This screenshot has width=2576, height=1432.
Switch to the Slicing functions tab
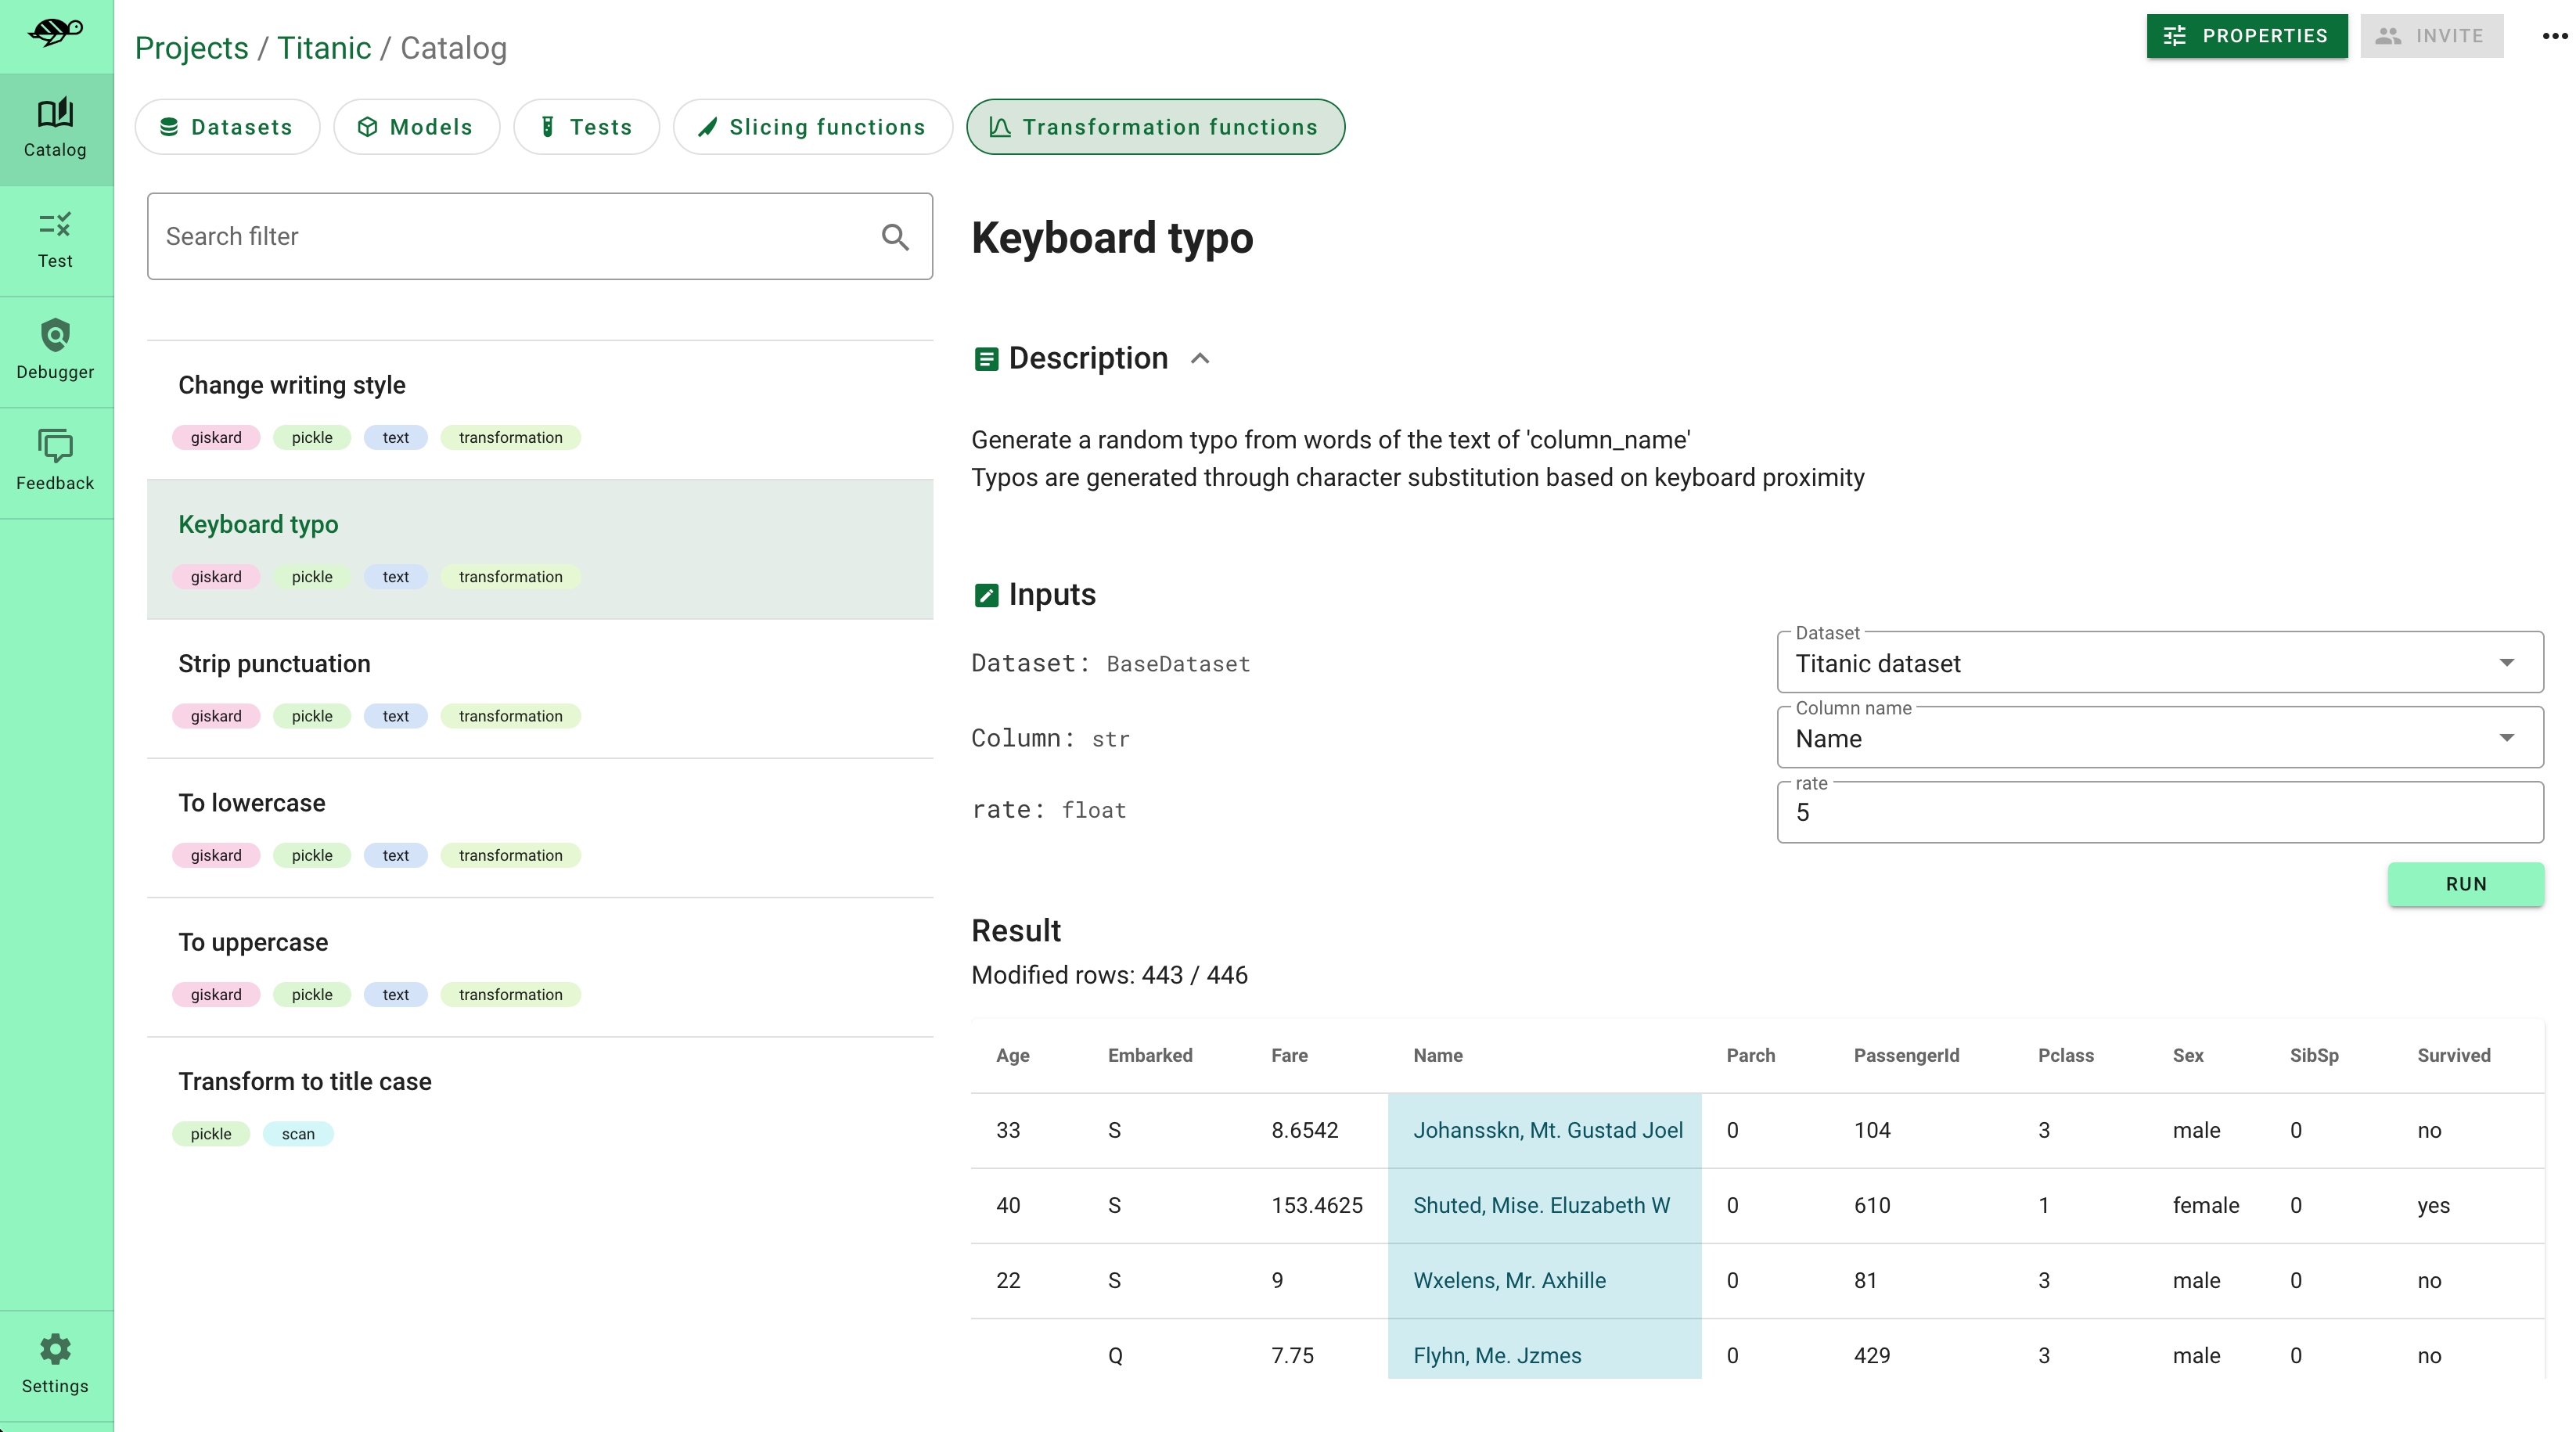coord(812,127)
